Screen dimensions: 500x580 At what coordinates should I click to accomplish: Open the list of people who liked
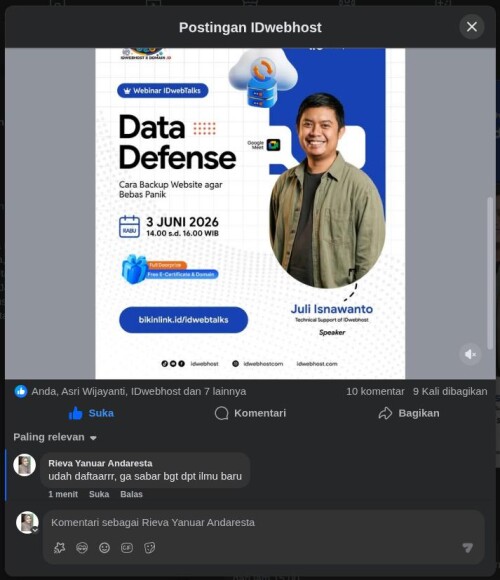(139, 391)
